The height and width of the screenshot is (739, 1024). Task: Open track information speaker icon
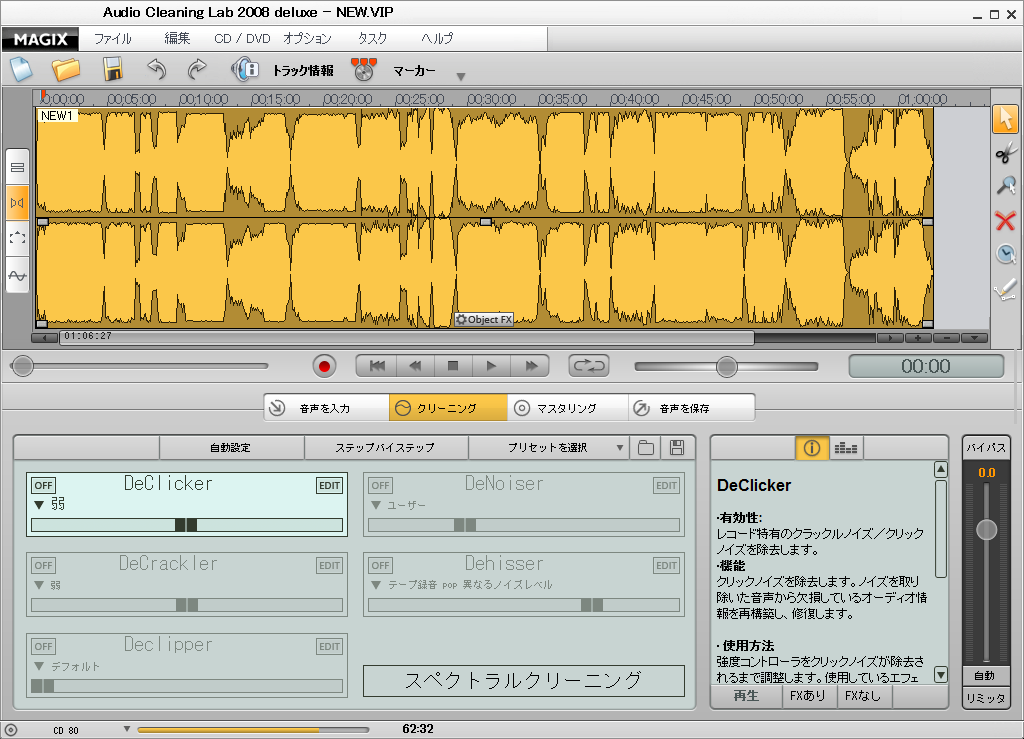(x=245, y=69)
